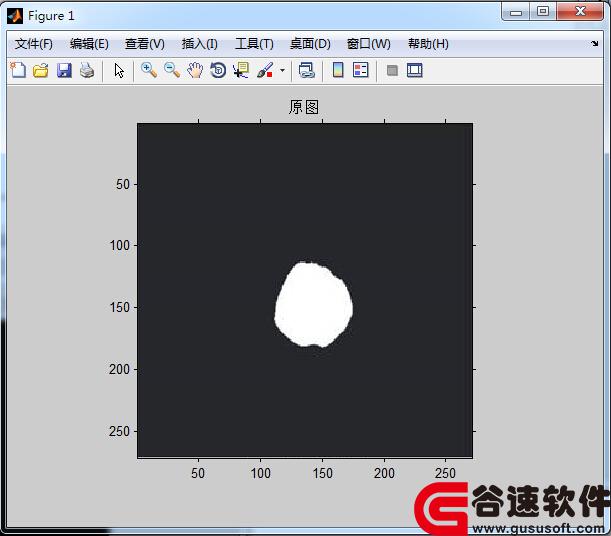The width and height of the screenshot is (611, 536).
Task: Open the 工具(T) menu
Action: (x=254, y=44)
